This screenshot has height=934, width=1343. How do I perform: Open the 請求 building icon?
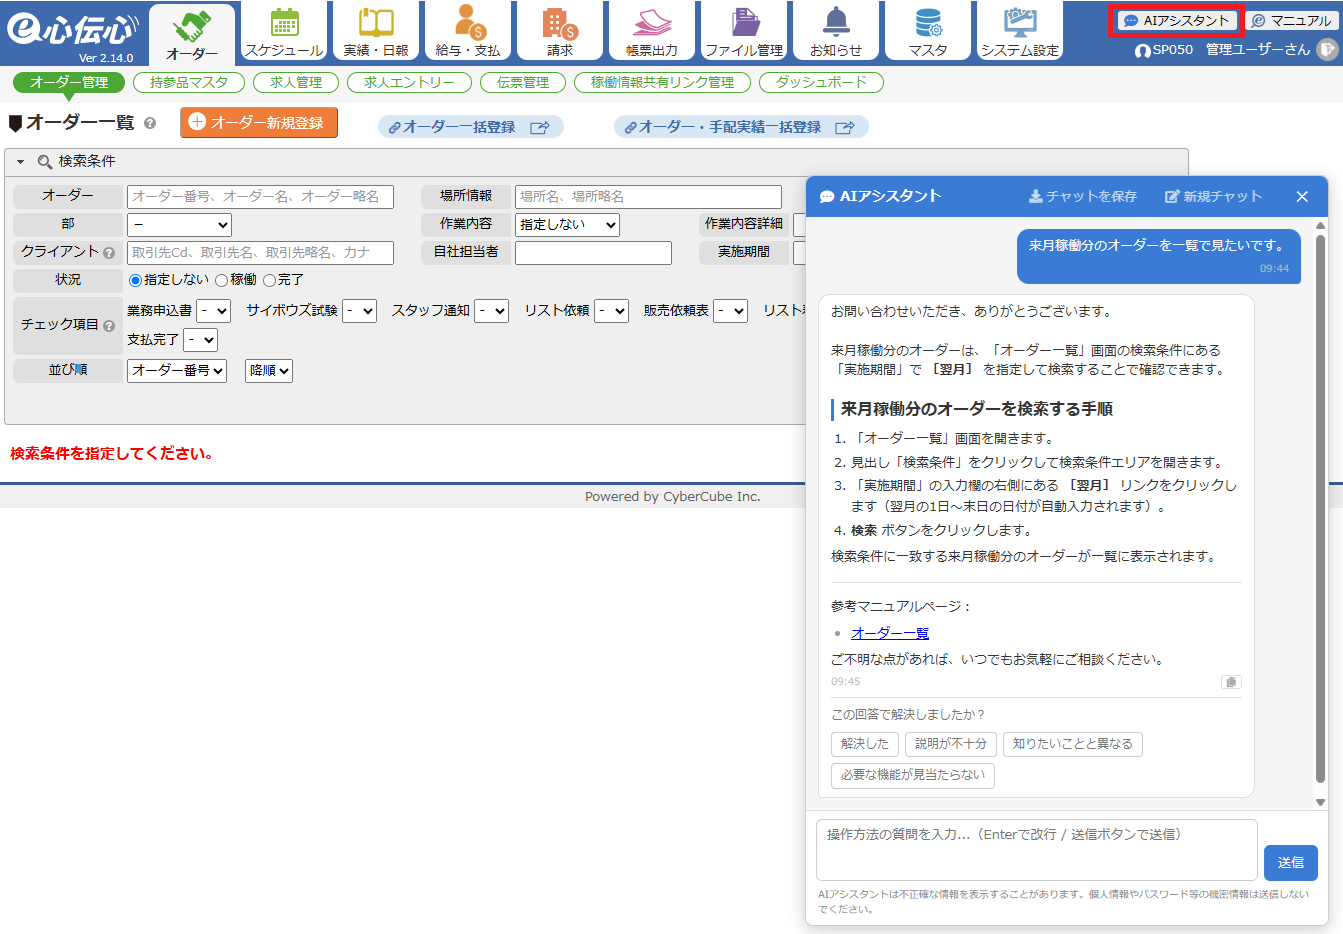click(560, 31)
